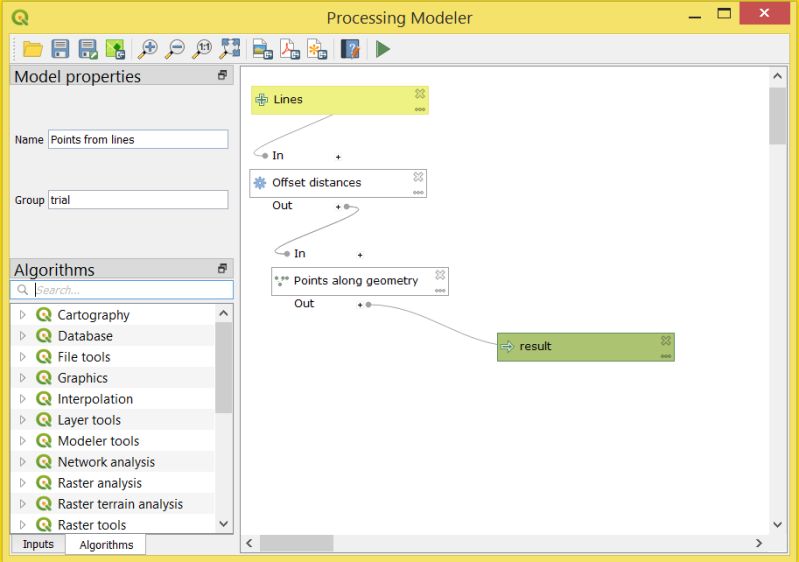Zoom in on the model canvas
The height and width of the screenshot is (562, 799).
(x=148, y=49)
